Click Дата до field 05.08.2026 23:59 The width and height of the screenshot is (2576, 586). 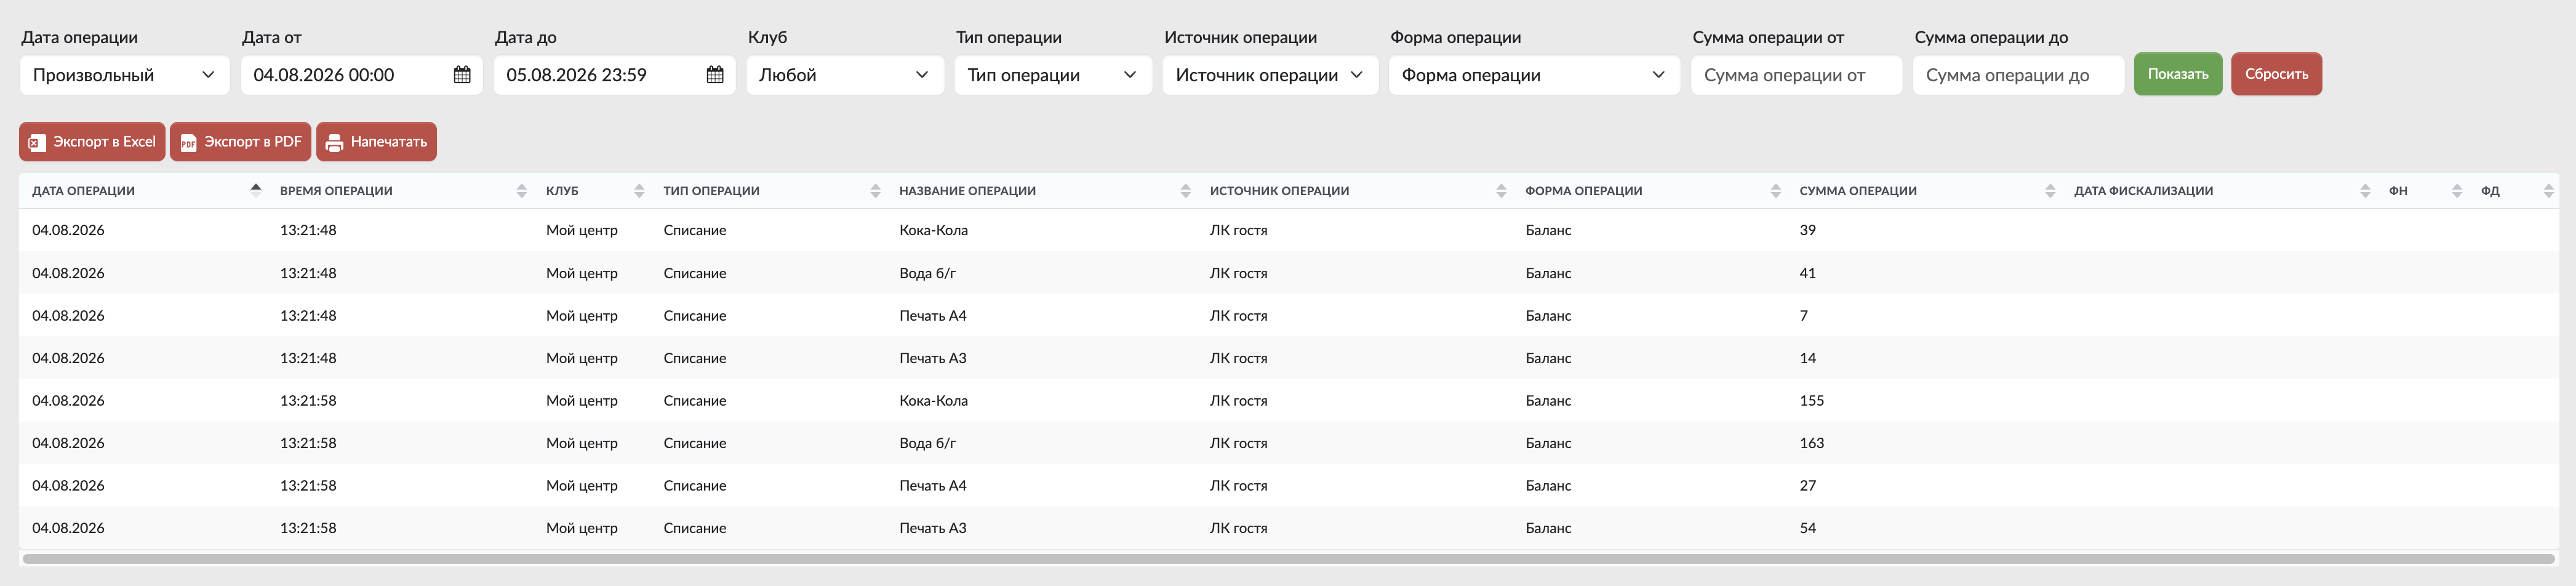614,75
